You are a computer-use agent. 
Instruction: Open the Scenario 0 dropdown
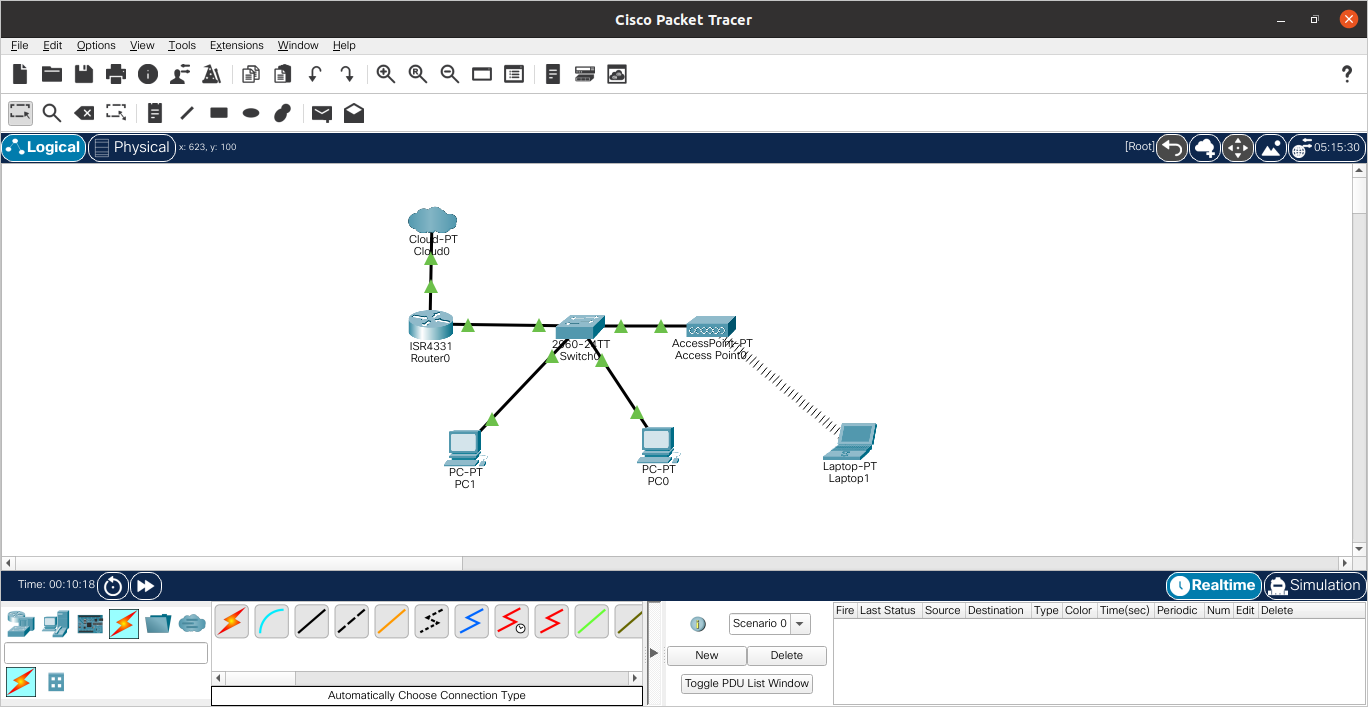pos(770,624)
